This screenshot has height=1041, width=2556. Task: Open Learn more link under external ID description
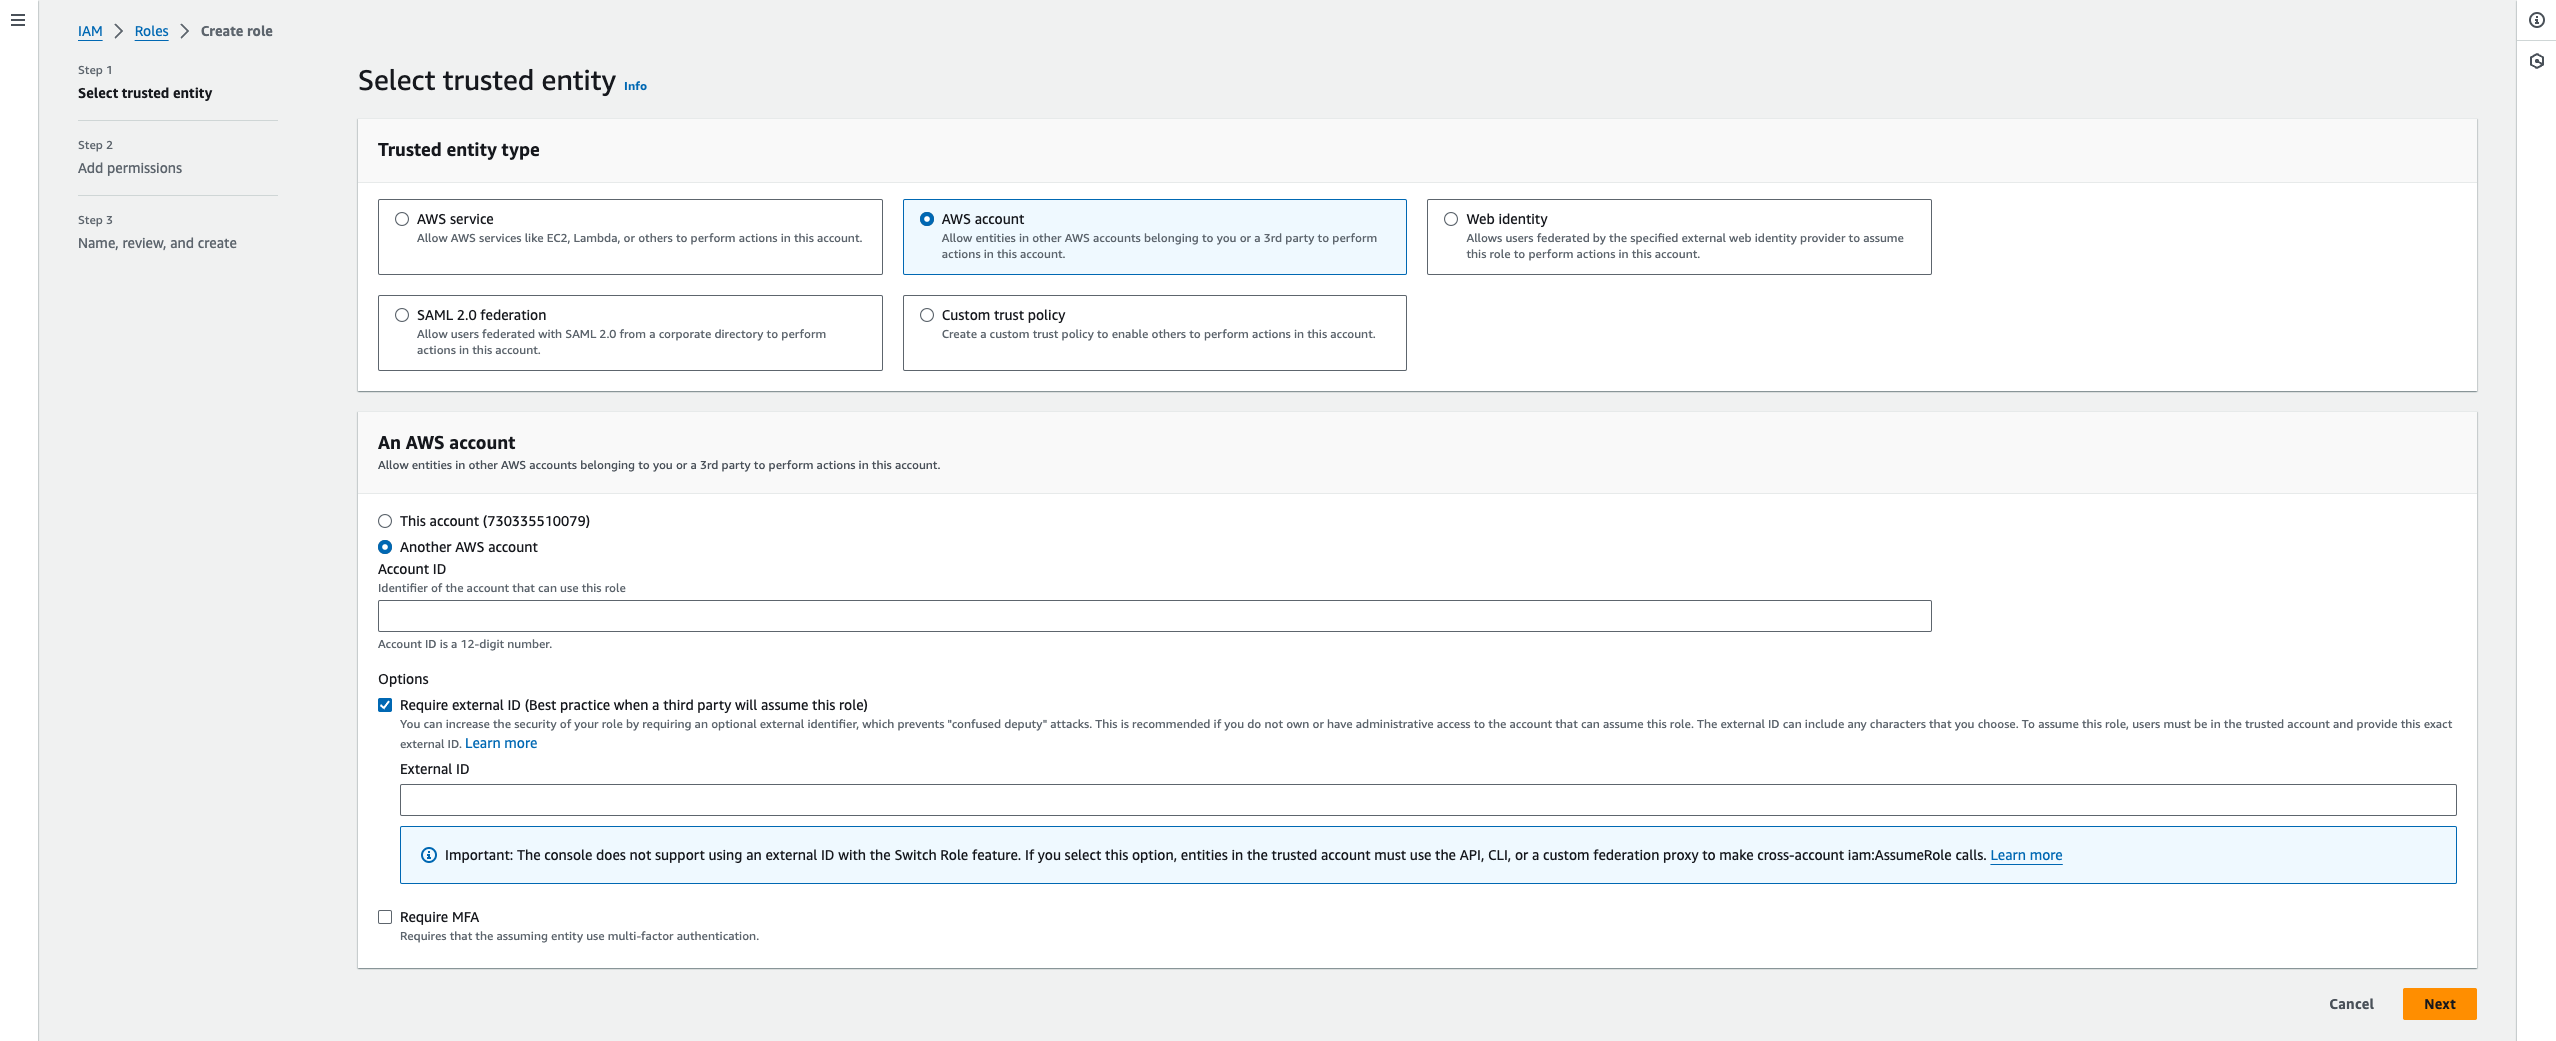[501, 743]
